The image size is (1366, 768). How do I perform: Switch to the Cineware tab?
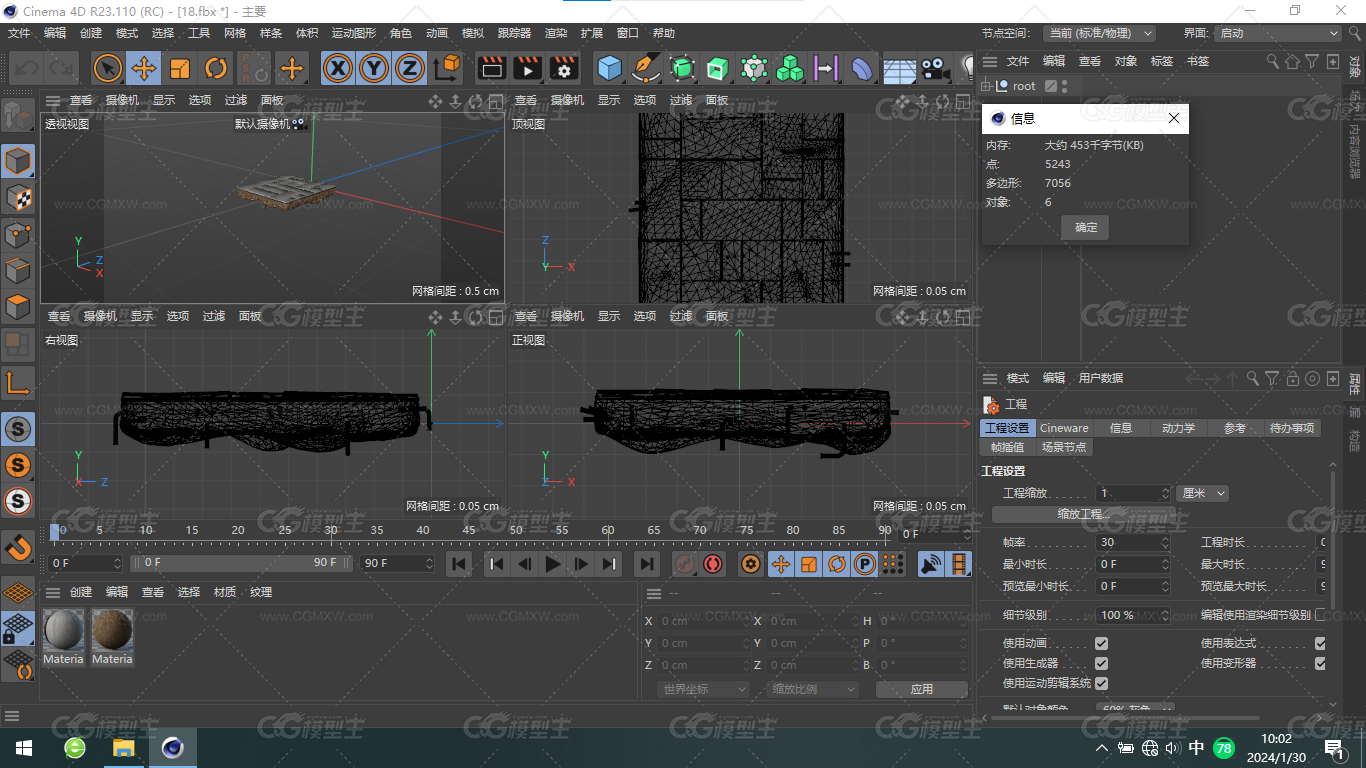[x=1064, y=428]
